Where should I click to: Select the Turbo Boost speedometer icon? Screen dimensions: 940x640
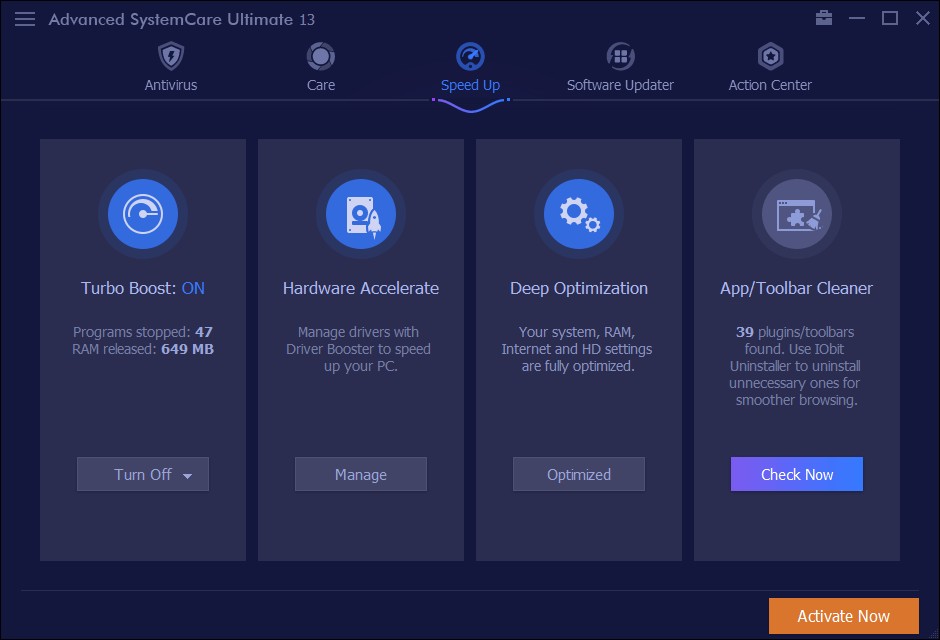(142, 214)
